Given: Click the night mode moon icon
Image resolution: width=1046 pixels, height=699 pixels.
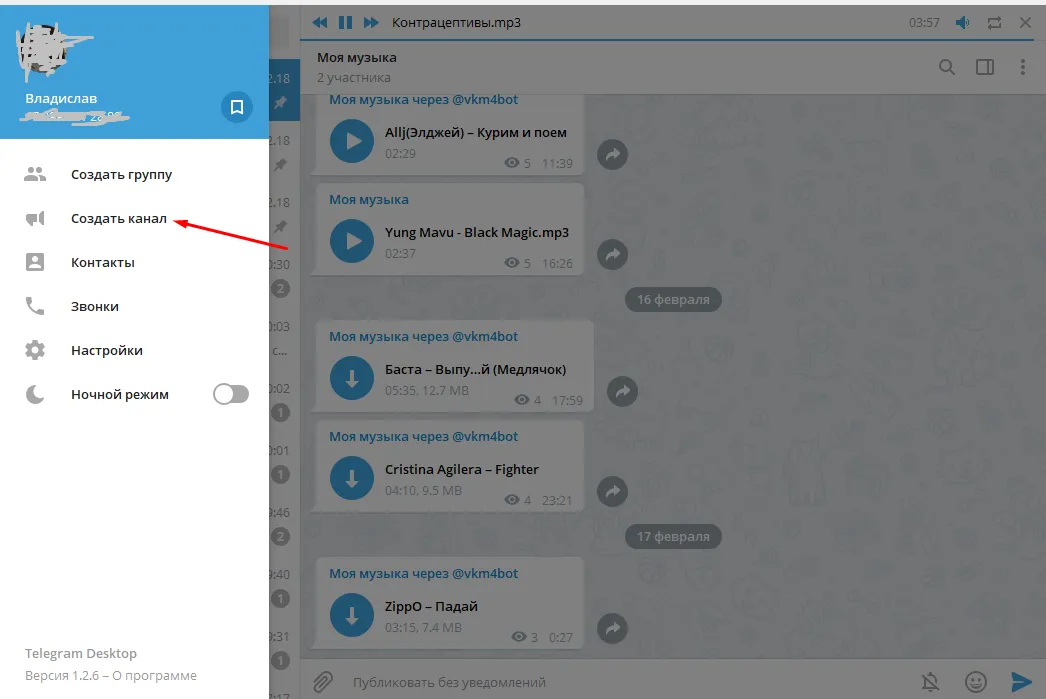Looking at the screenshot, I should (35, 394).
